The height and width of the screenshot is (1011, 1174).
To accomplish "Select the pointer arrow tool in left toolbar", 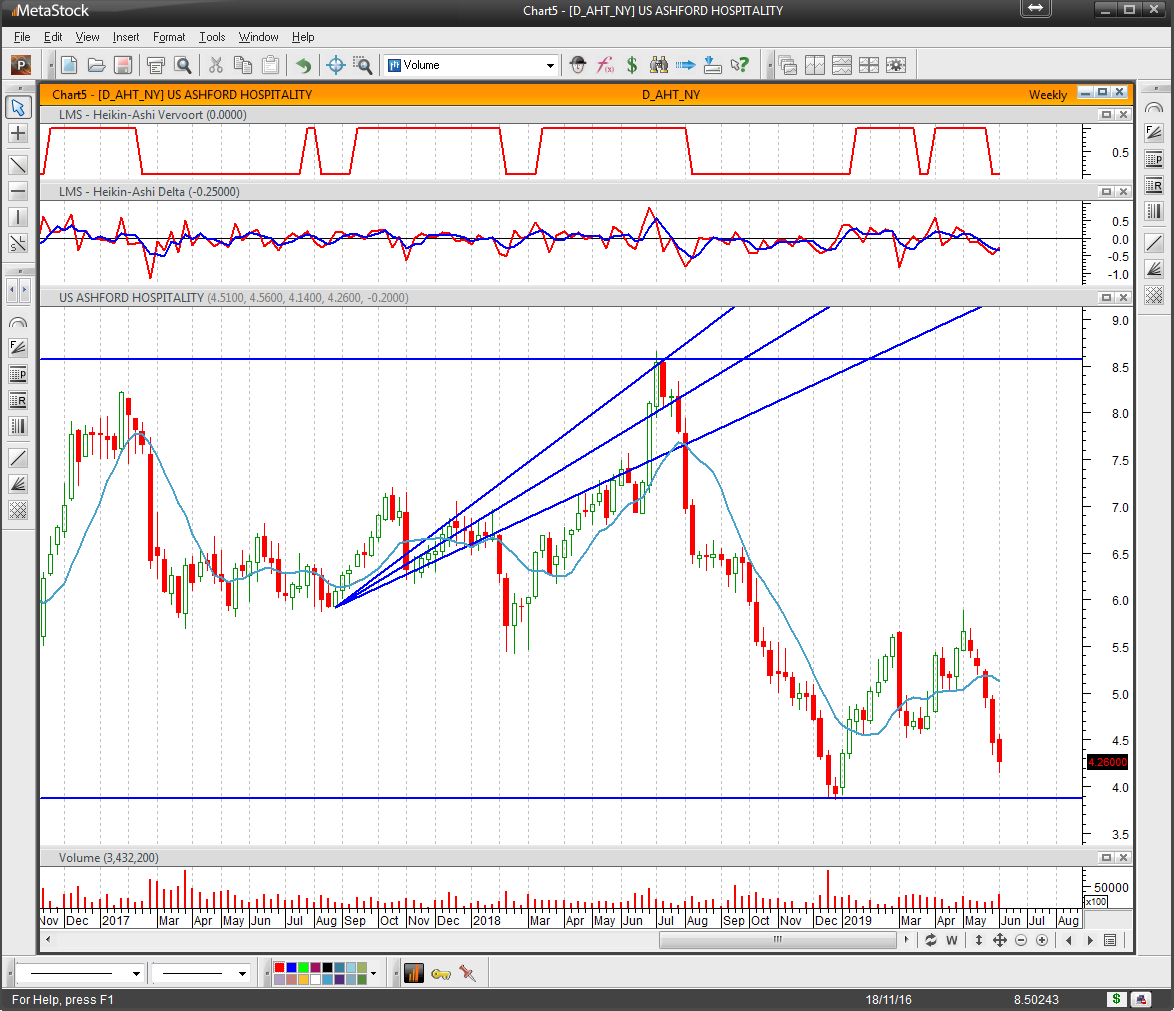I will point(18,107).
